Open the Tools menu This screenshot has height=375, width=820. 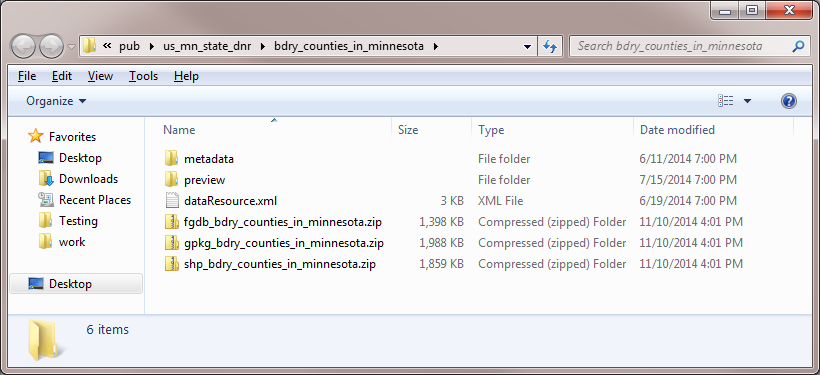tap(143, 76)
